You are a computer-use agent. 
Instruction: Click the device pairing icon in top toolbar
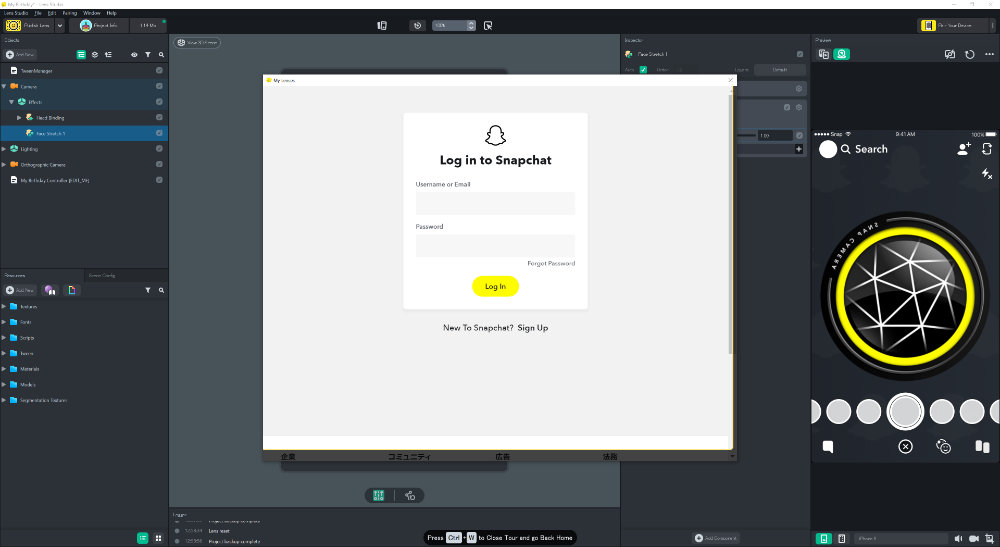(382, 26)
